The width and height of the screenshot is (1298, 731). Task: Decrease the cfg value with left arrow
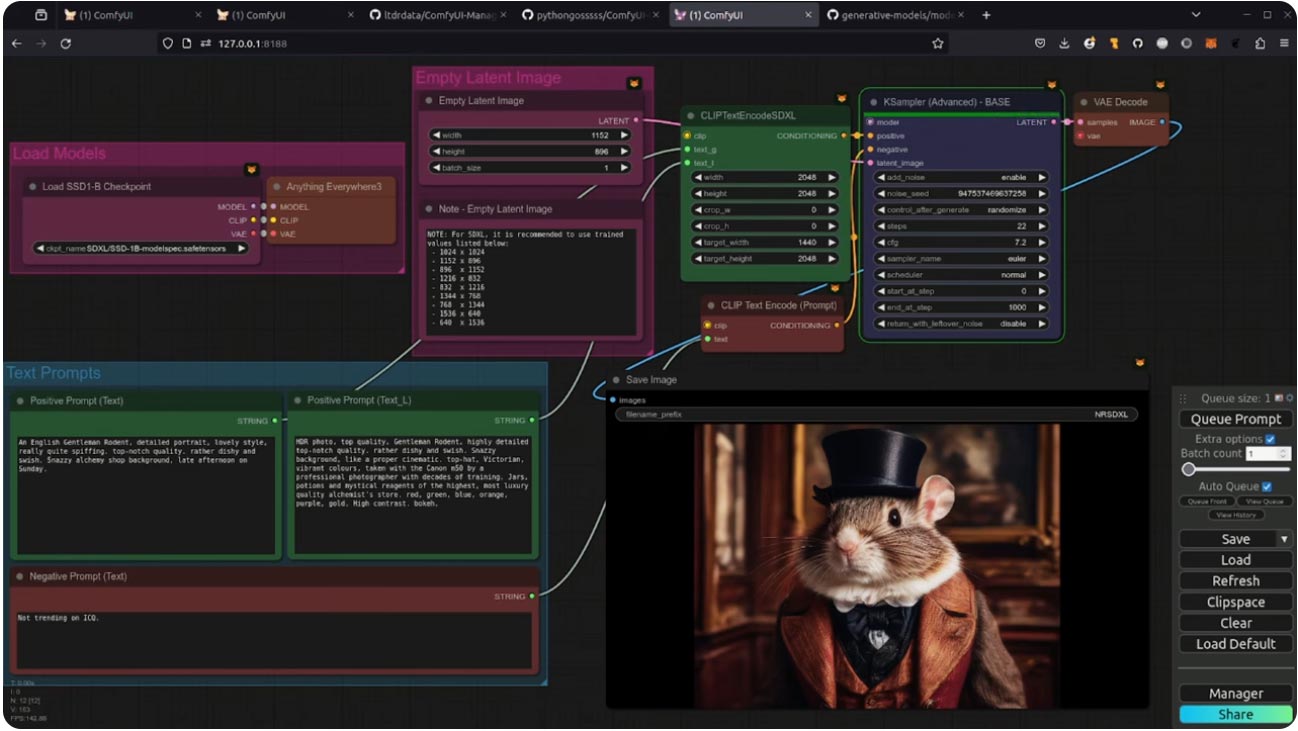point(882,243)
